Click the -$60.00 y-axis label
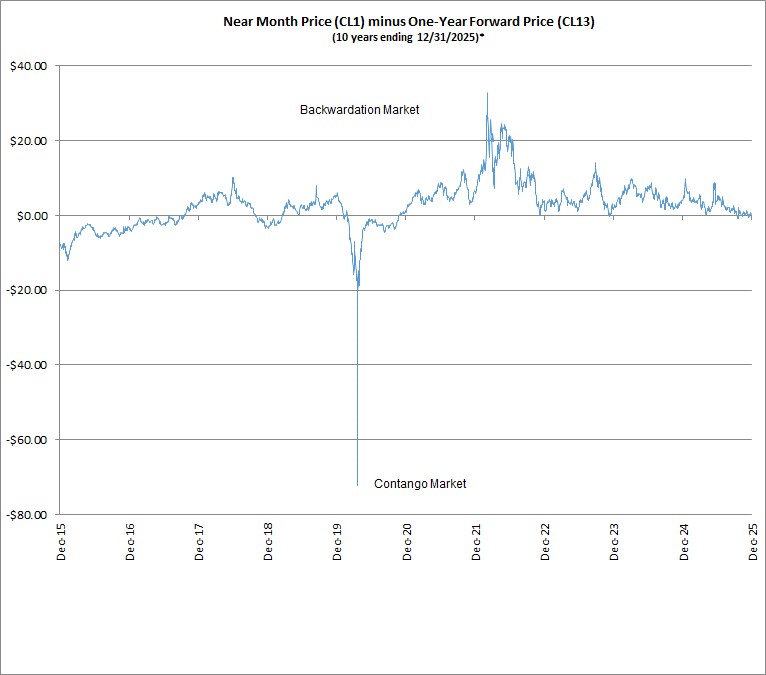 [x=27, y=440]
